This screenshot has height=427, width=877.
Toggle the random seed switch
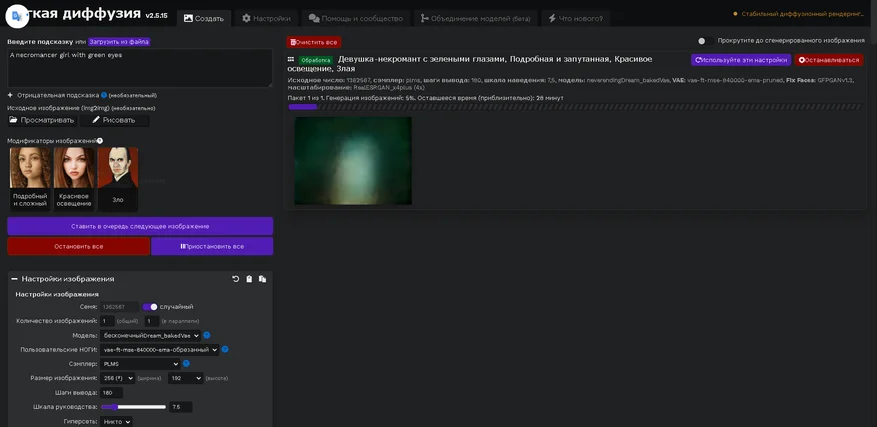[x=150, y=307]
